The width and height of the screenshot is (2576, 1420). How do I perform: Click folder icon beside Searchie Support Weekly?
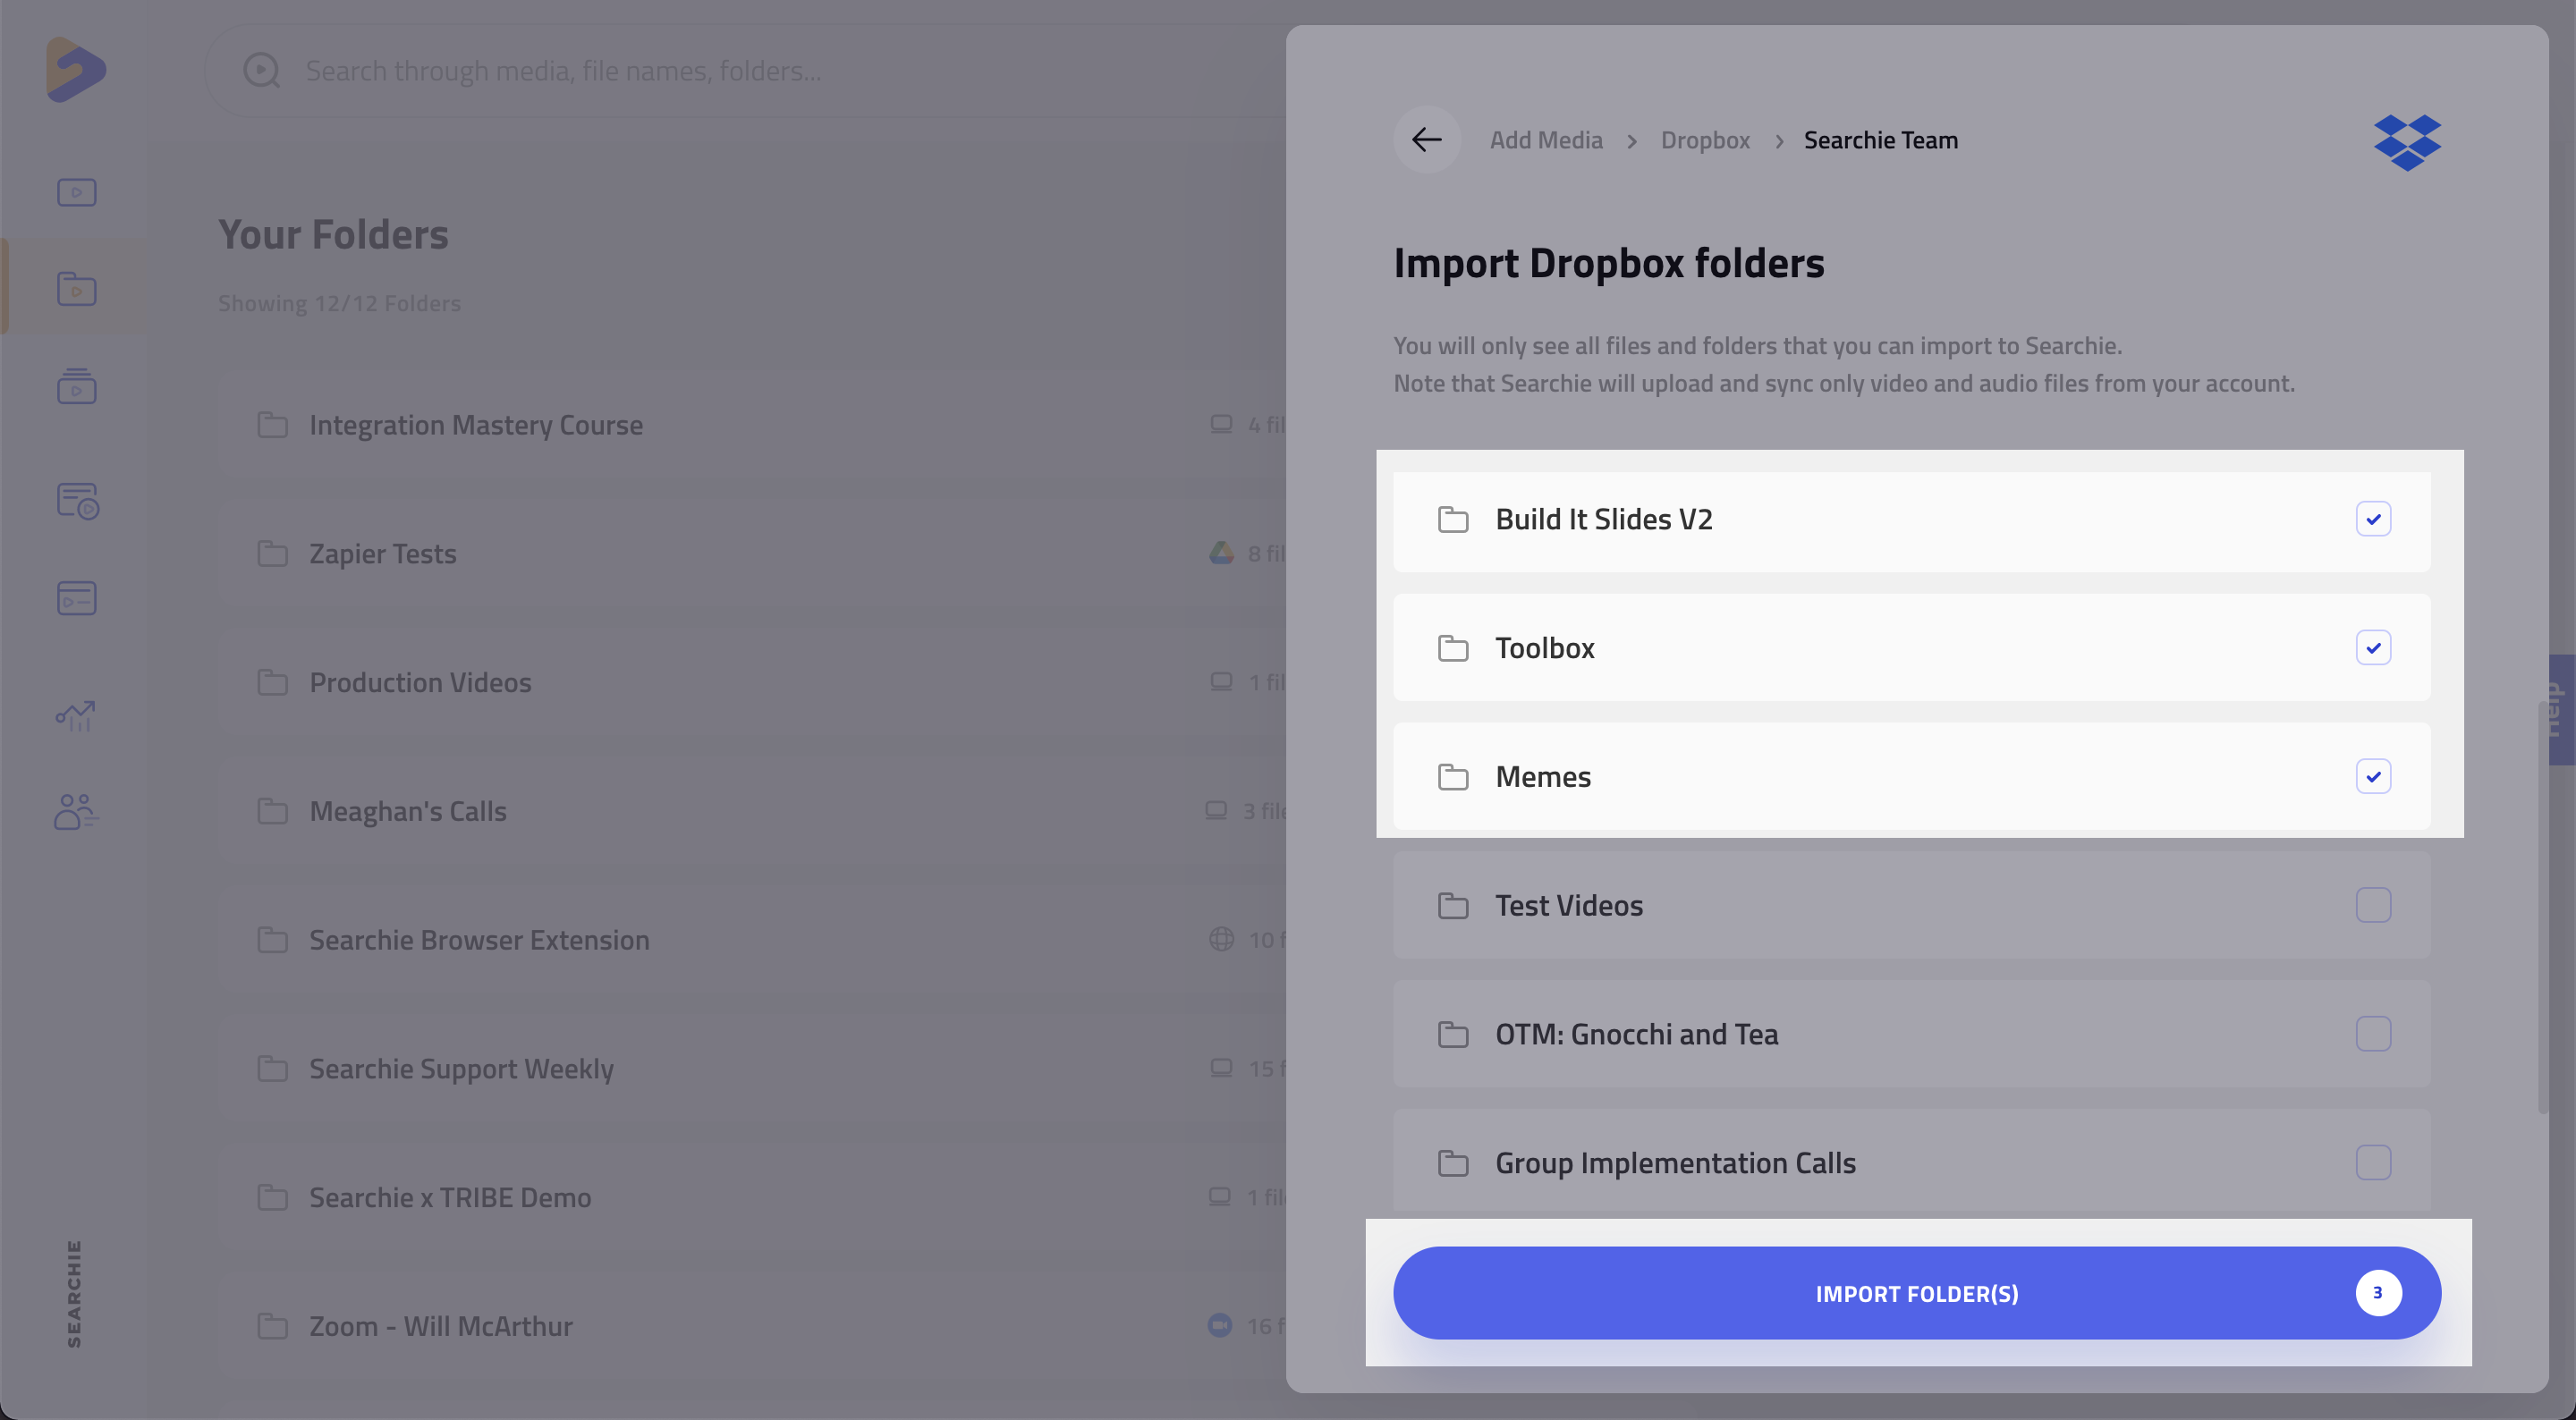click(x=272, y=1069)
